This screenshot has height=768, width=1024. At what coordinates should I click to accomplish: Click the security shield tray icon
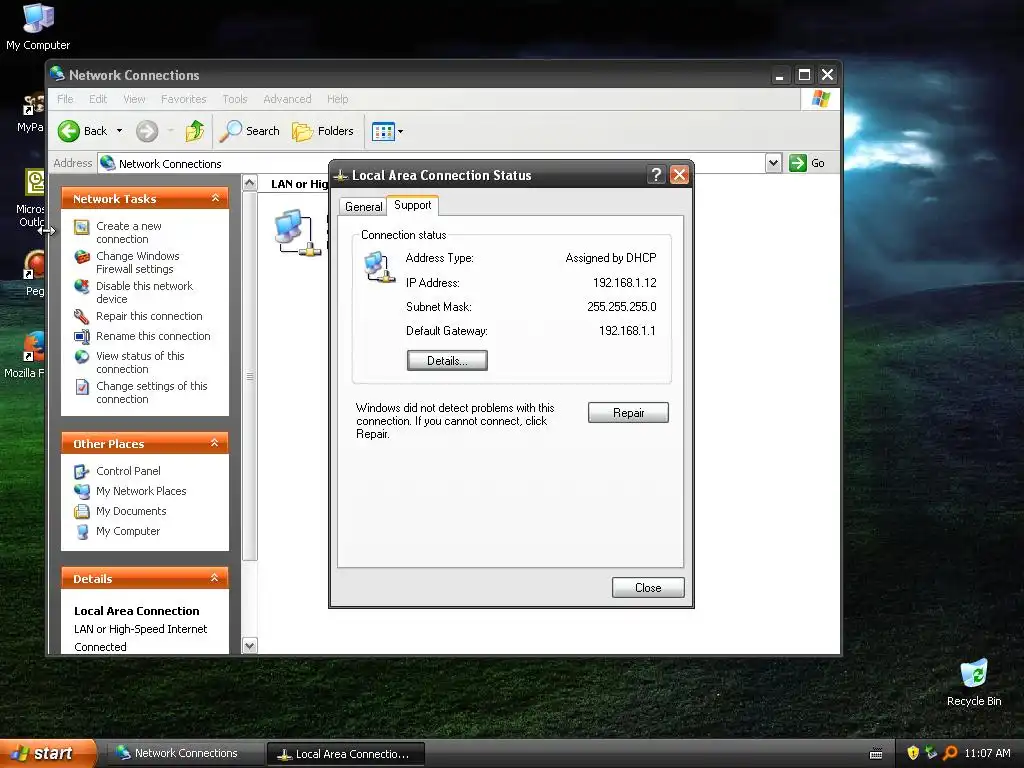point(912,753)
